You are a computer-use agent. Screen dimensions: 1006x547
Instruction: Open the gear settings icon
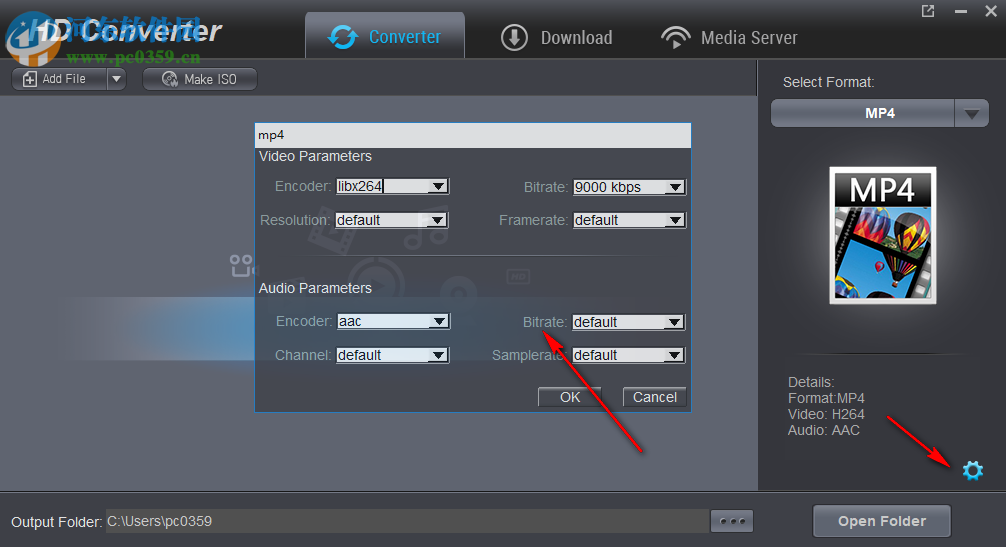(x=973, y=470)
